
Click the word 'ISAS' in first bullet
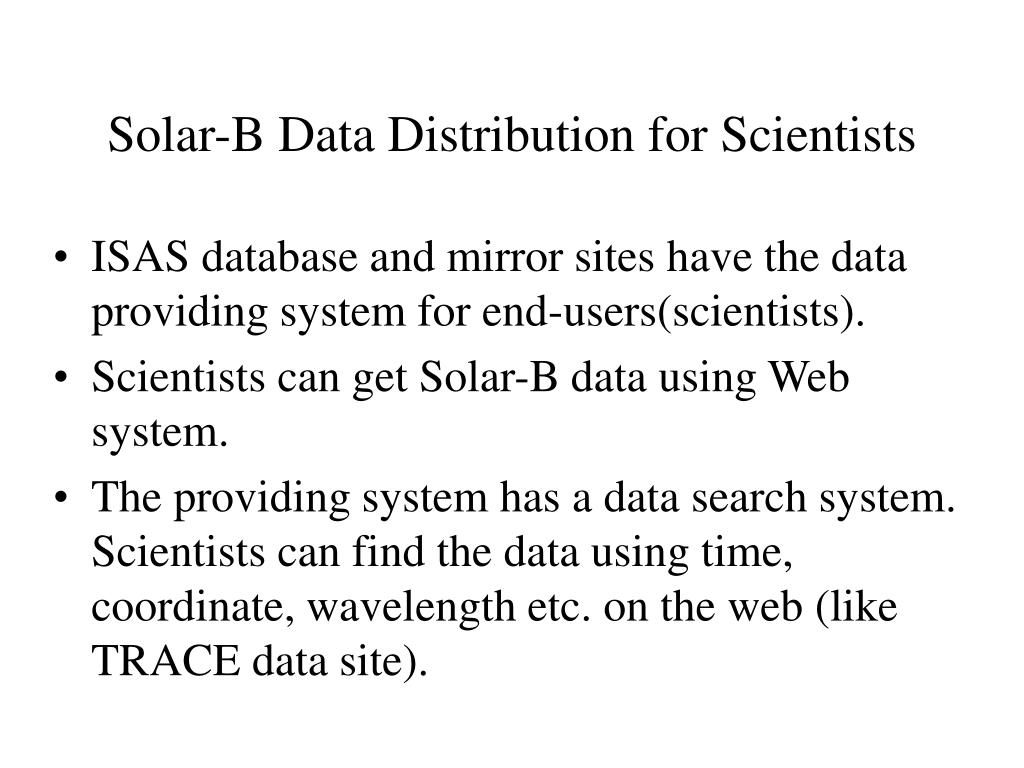[140, 256]
